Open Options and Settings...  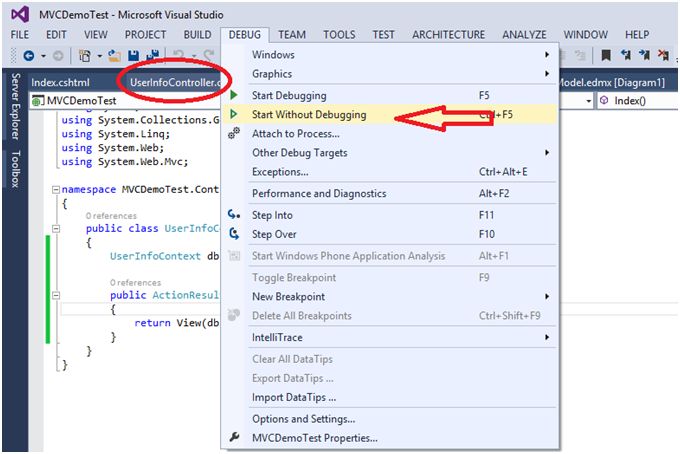[x=390, y=419]
